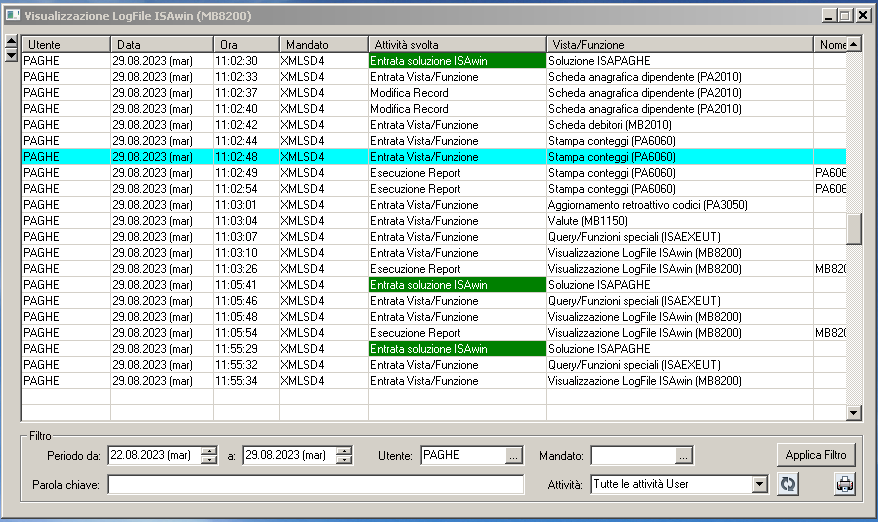Click the up arrow left of Utente header
The image size is (878, 522).
11,42
